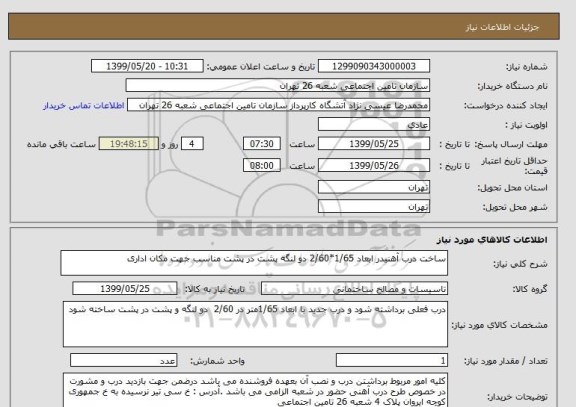Click the label مهلت ارسال پاسخ
The image size is (576, 407).
click(512, 144)
